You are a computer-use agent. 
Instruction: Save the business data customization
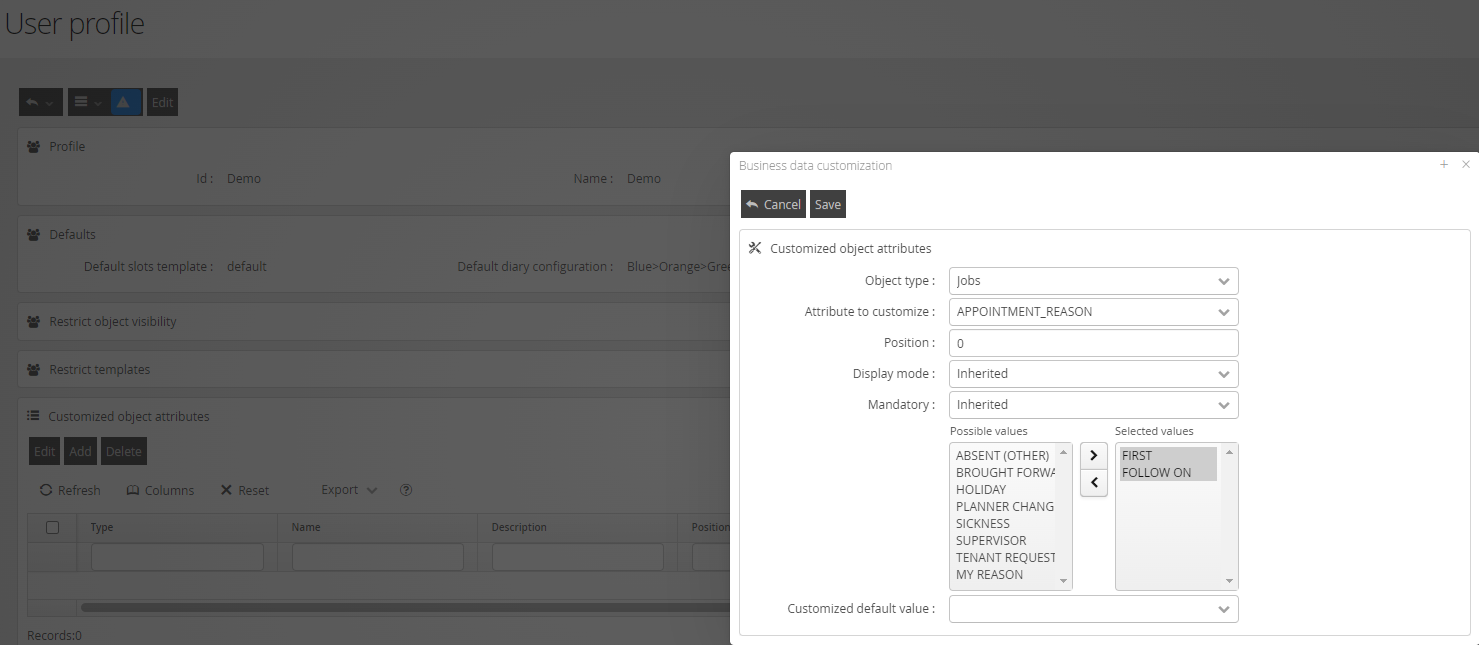[x=828, y=204]
